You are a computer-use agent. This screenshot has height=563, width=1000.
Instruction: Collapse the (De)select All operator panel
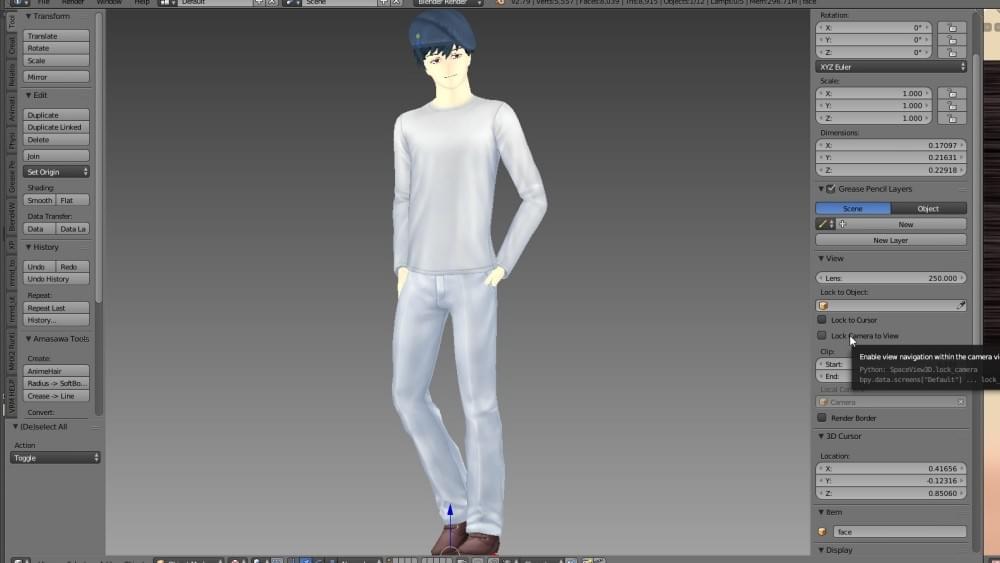tap(15, 427)
